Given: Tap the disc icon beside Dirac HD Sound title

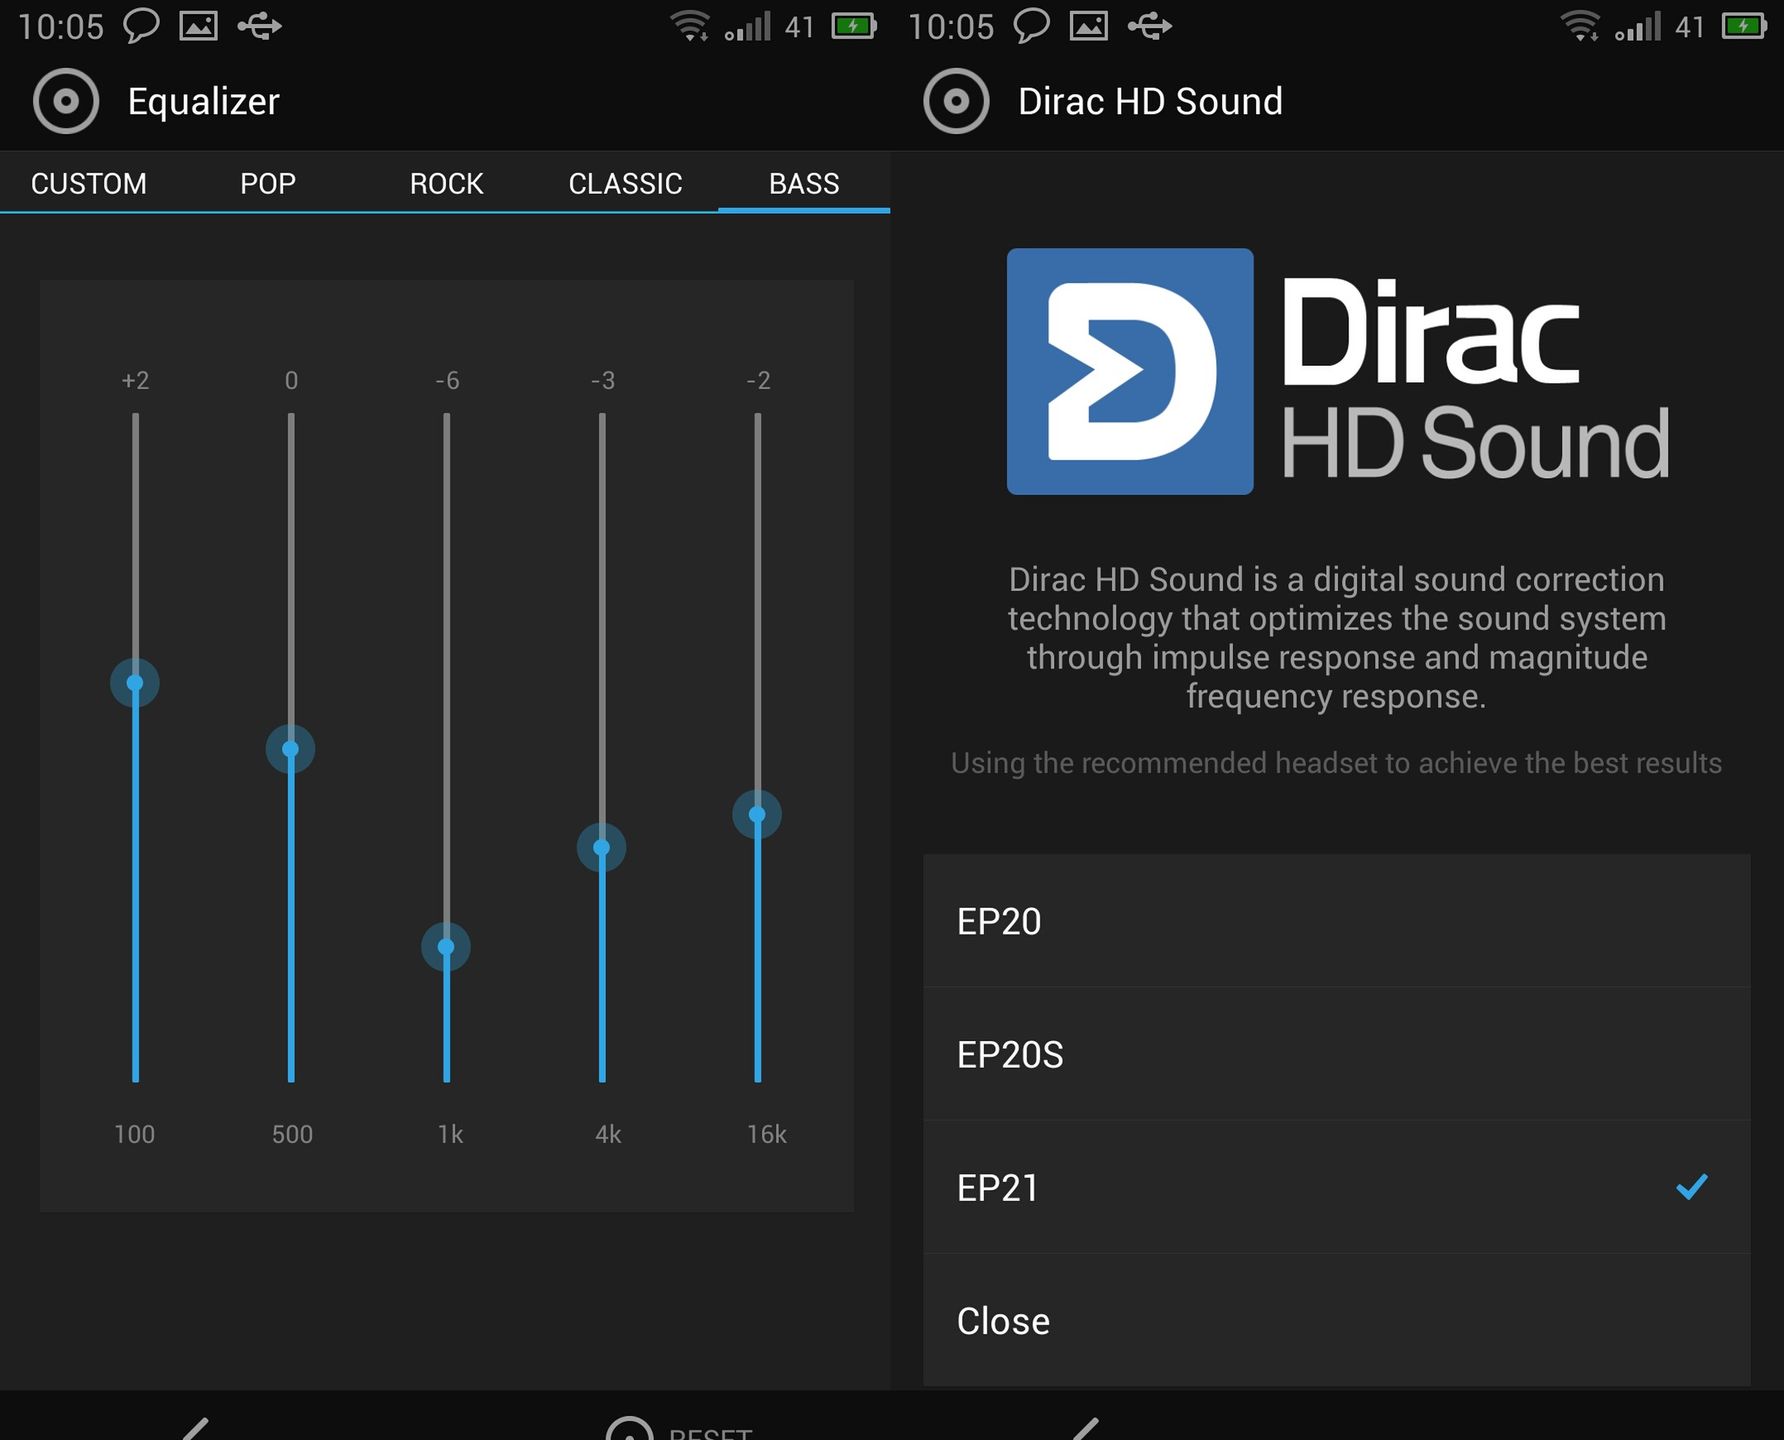Looking at the screenshot, I should coord(956,101).
